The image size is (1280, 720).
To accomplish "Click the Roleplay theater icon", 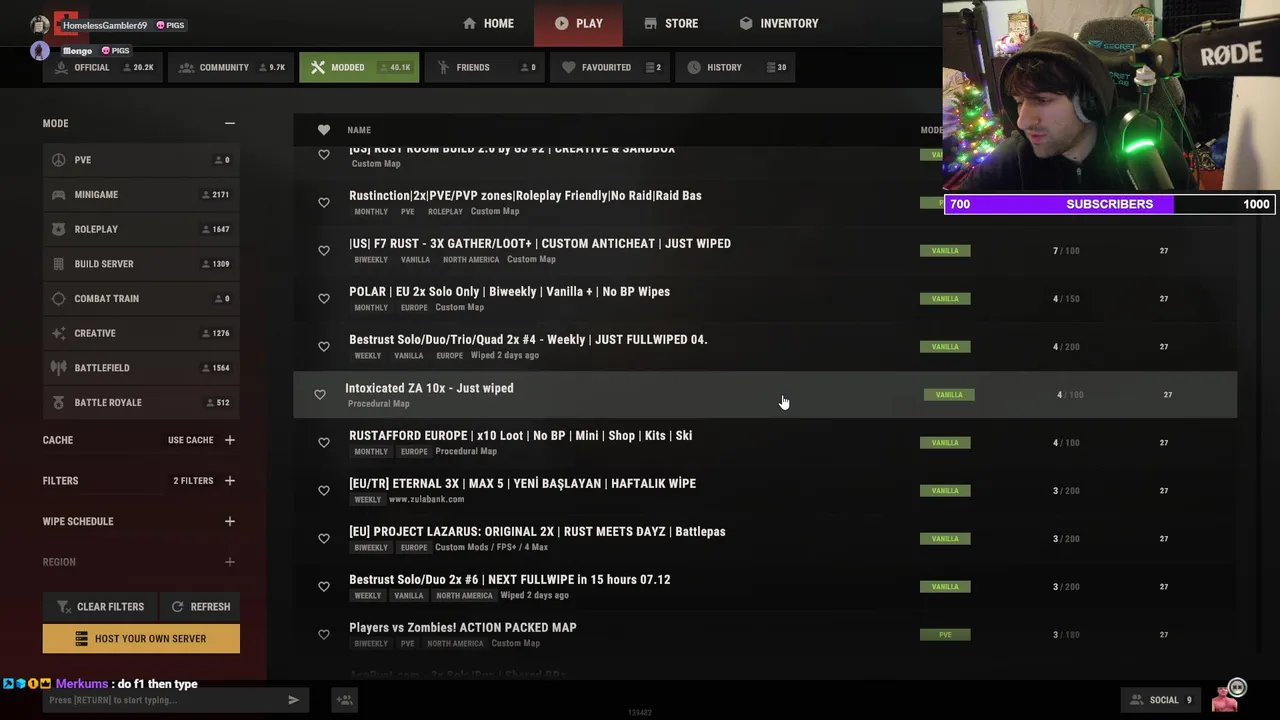I will click(58, 229).
